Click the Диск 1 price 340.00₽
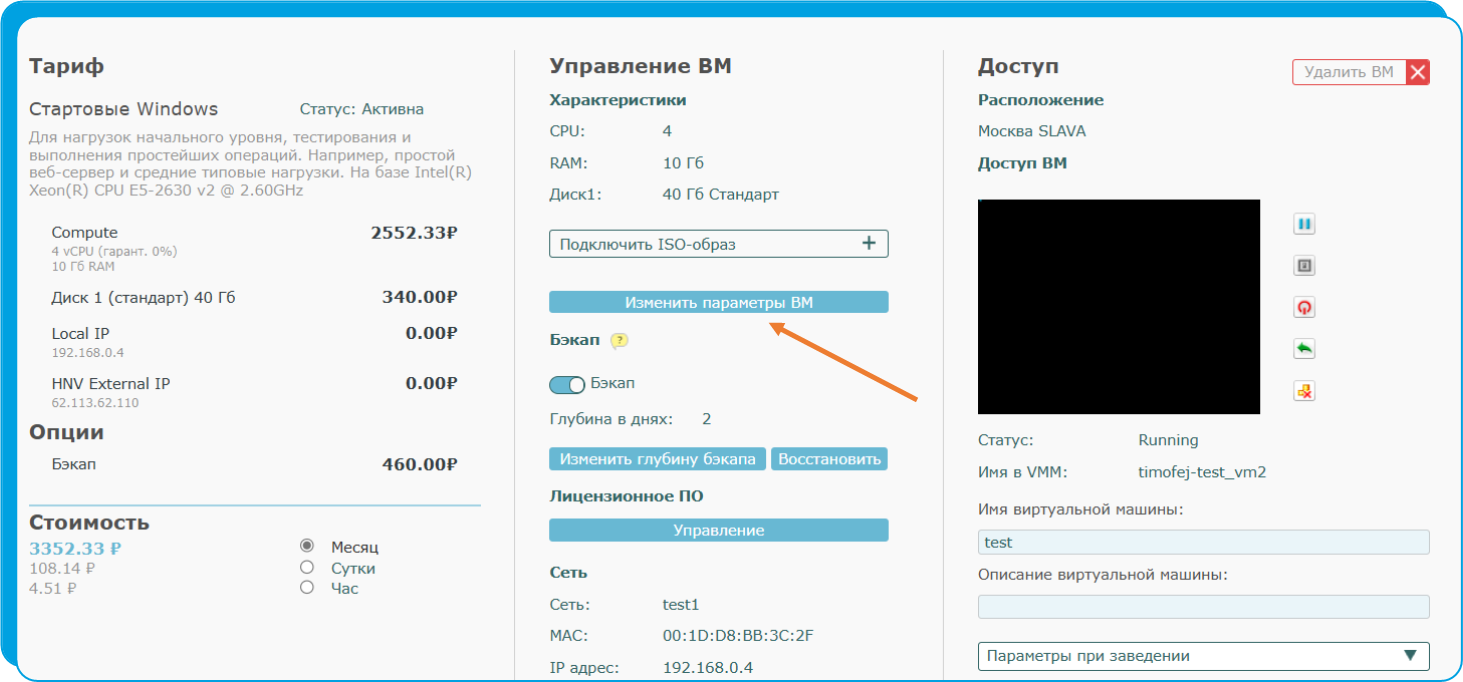The image size is (1463, 682). pyautogui.click(x=420, y=297)
